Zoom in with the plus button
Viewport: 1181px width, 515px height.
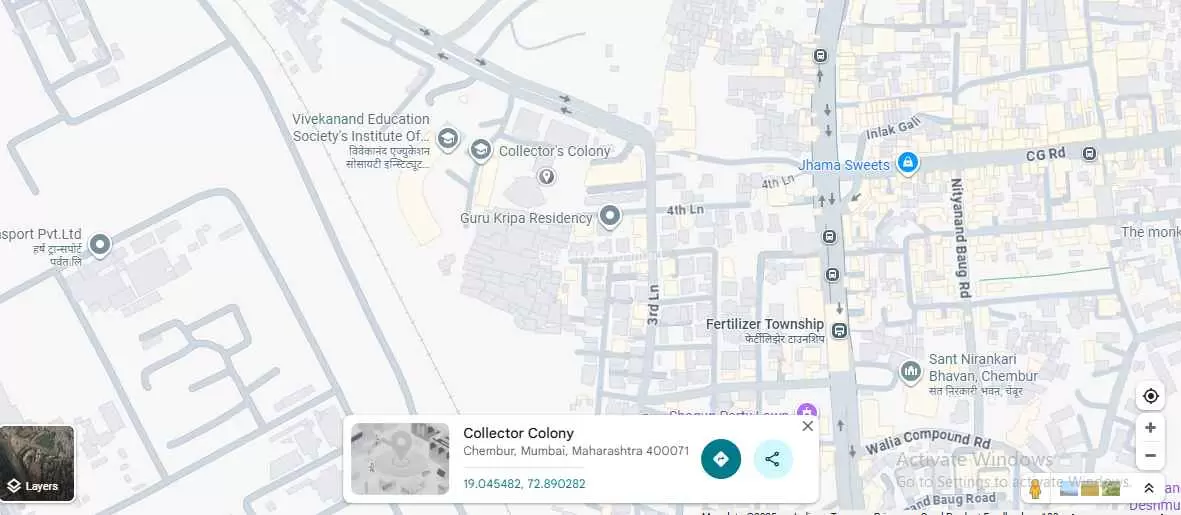pyautogui.click(x=1150, y=428)
